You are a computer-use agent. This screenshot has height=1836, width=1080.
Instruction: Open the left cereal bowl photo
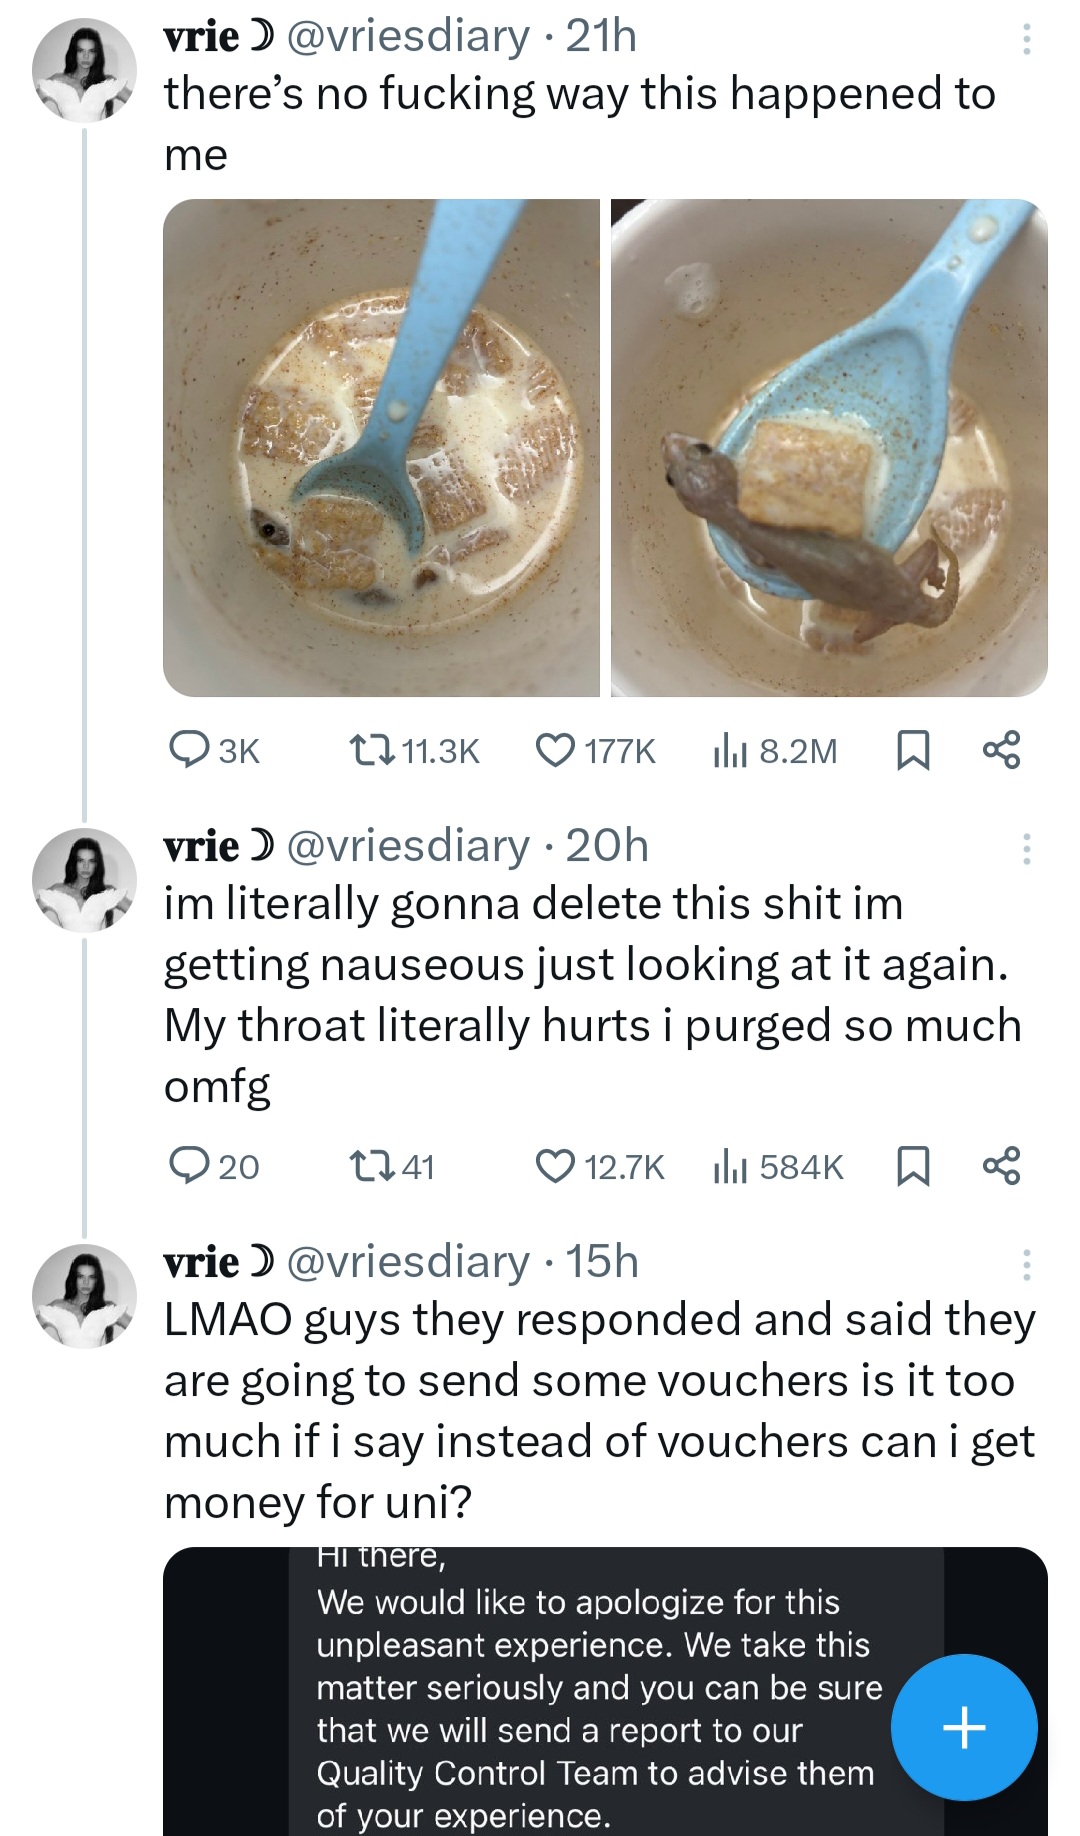click(381, 448)
